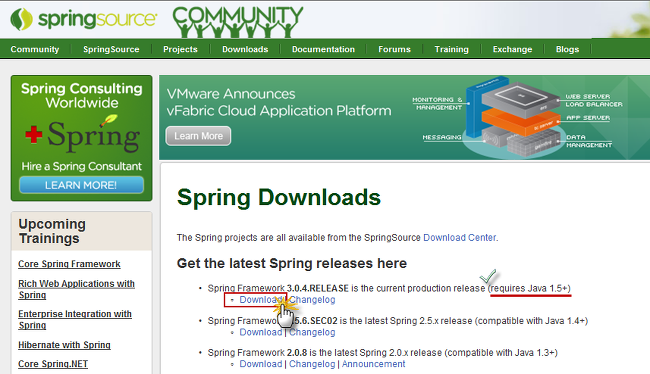Open Forums in the nav bar

click(x=394, y=49)
